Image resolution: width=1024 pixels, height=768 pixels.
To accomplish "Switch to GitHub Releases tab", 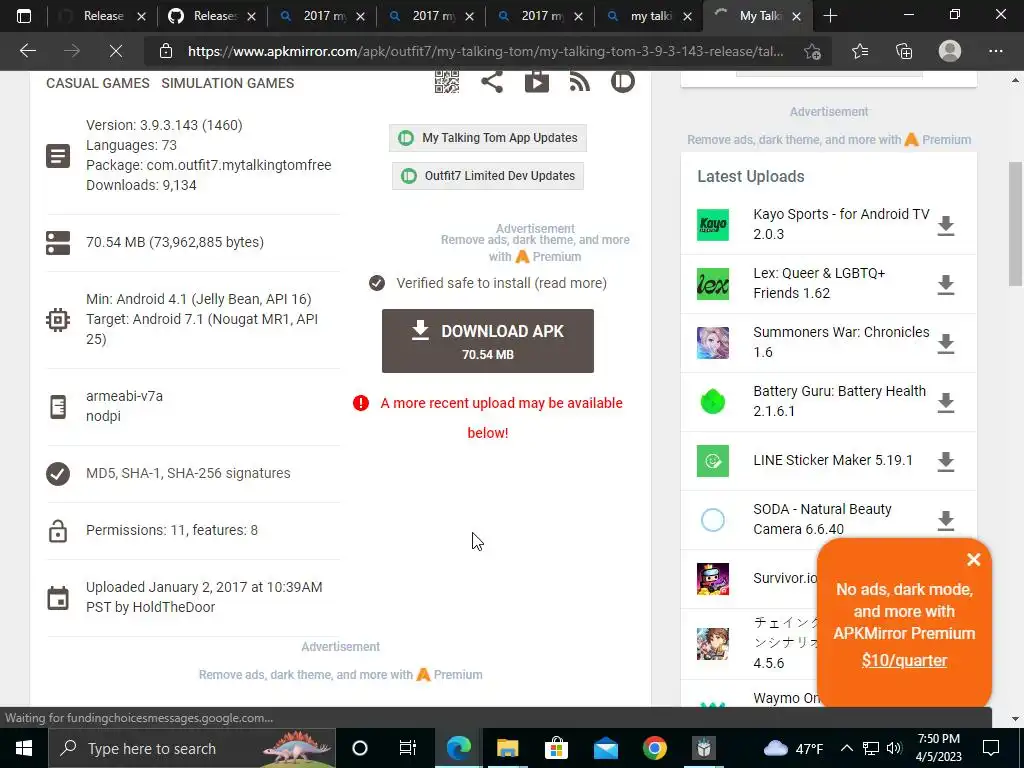I will pos(212,16).
